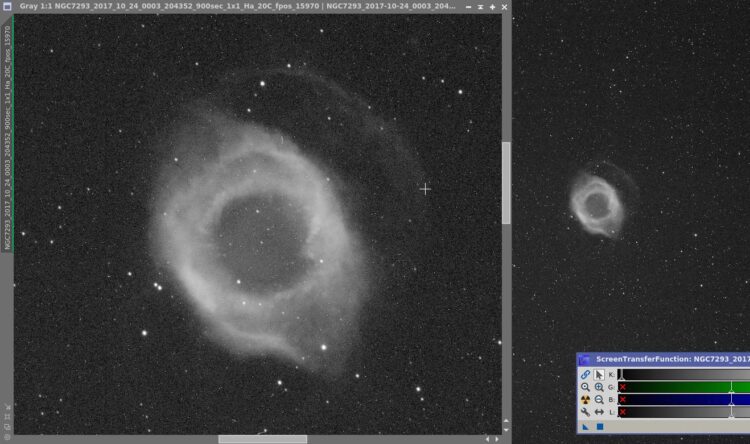Click the zoom 1:1 magnifier icon

coord(585,387)
